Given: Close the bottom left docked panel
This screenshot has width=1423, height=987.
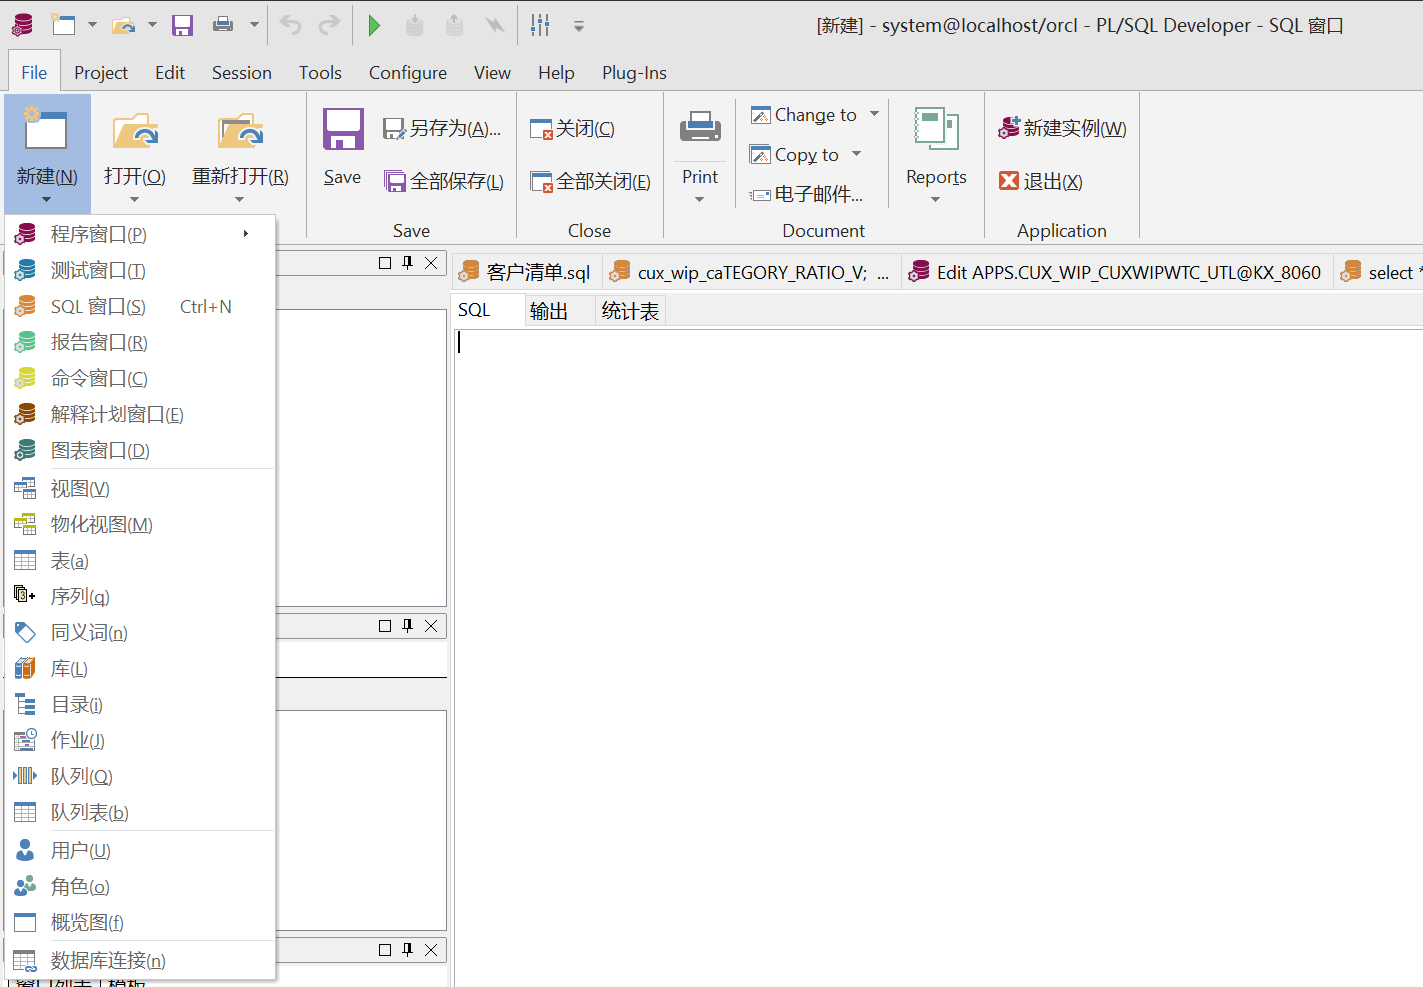Looking at the screenshot, I should (x=431, y=950).
